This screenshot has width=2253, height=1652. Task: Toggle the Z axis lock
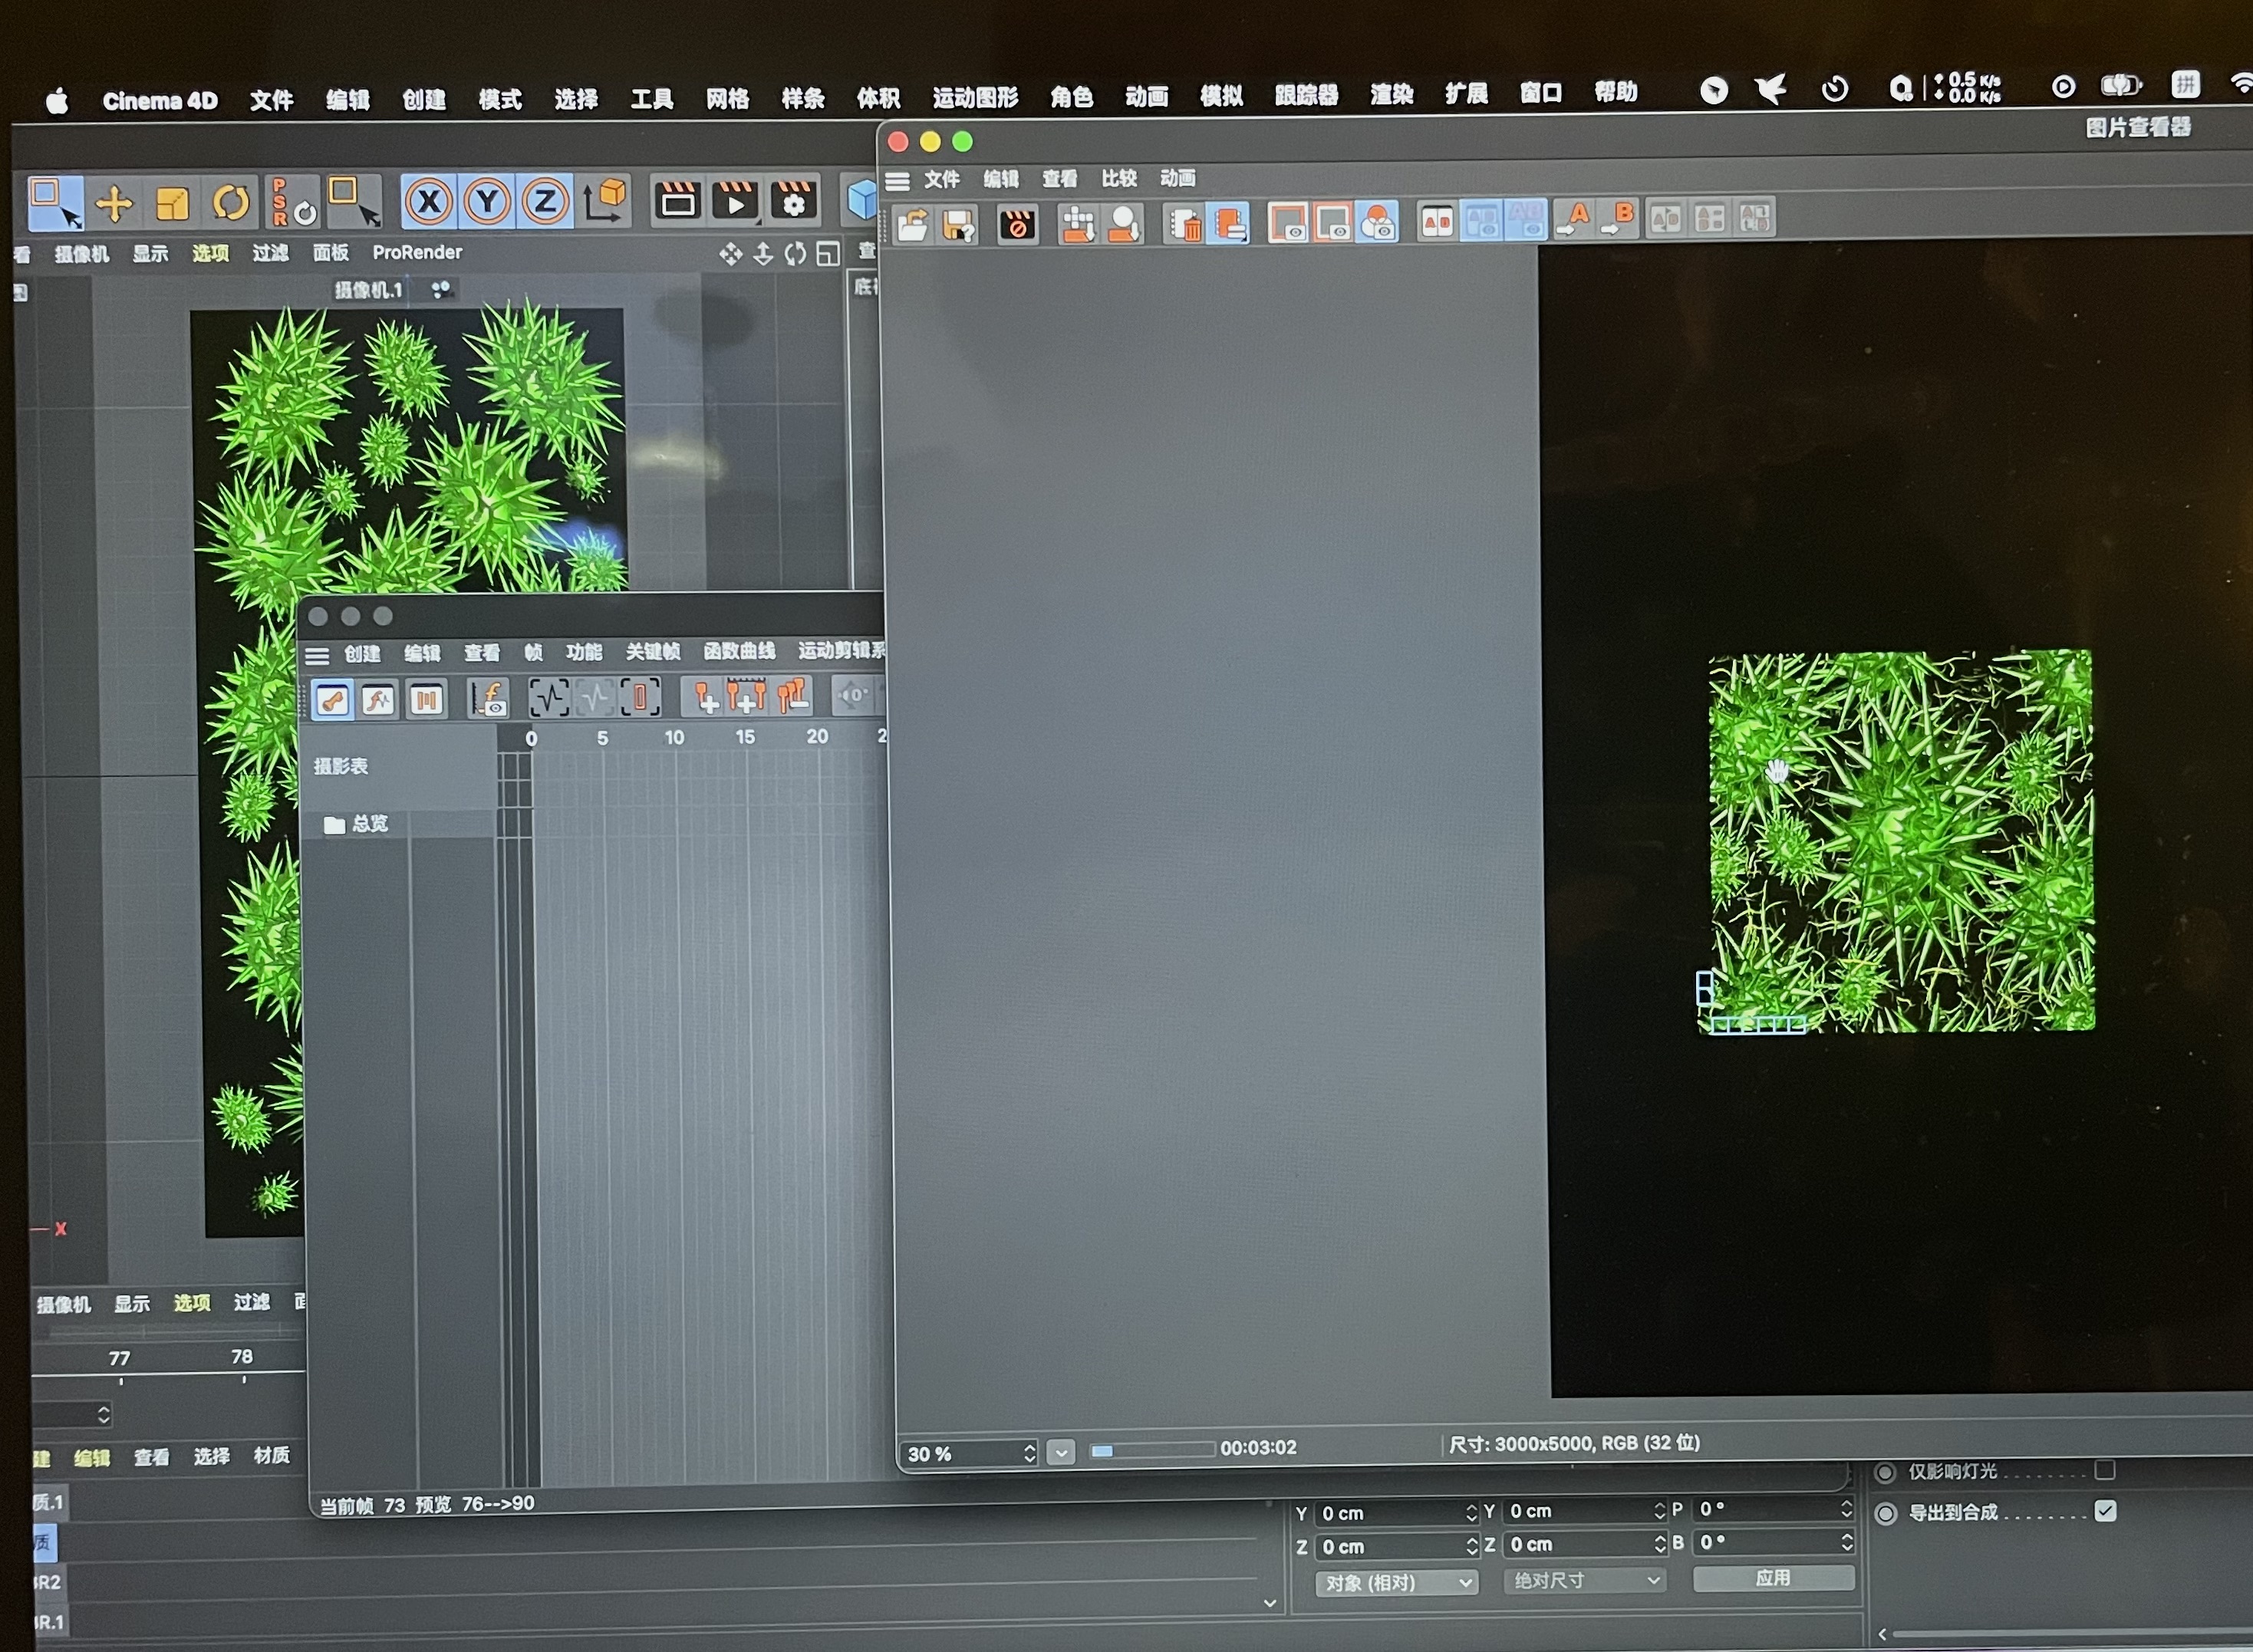[x=545, y=202]
